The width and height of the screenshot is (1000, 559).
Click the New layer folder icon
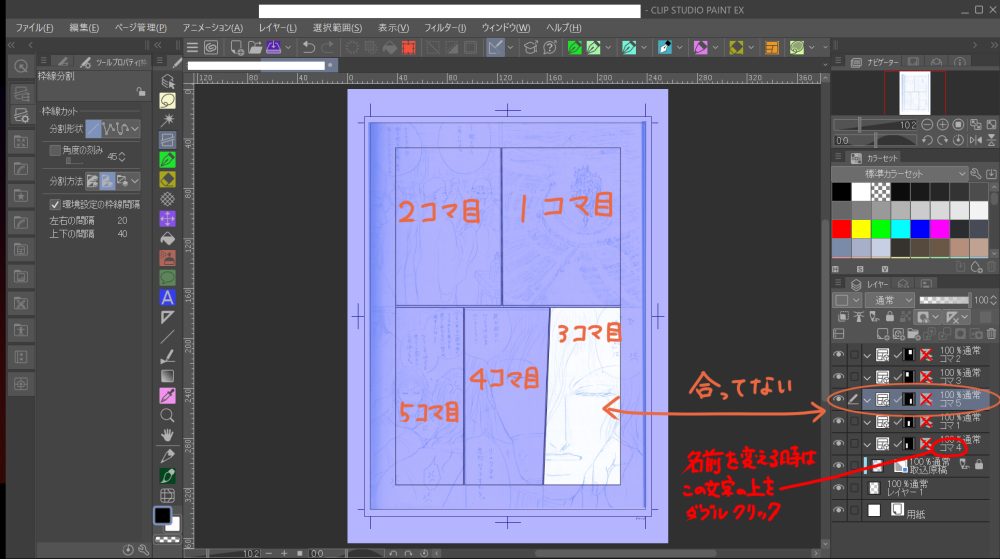[913, 333]
